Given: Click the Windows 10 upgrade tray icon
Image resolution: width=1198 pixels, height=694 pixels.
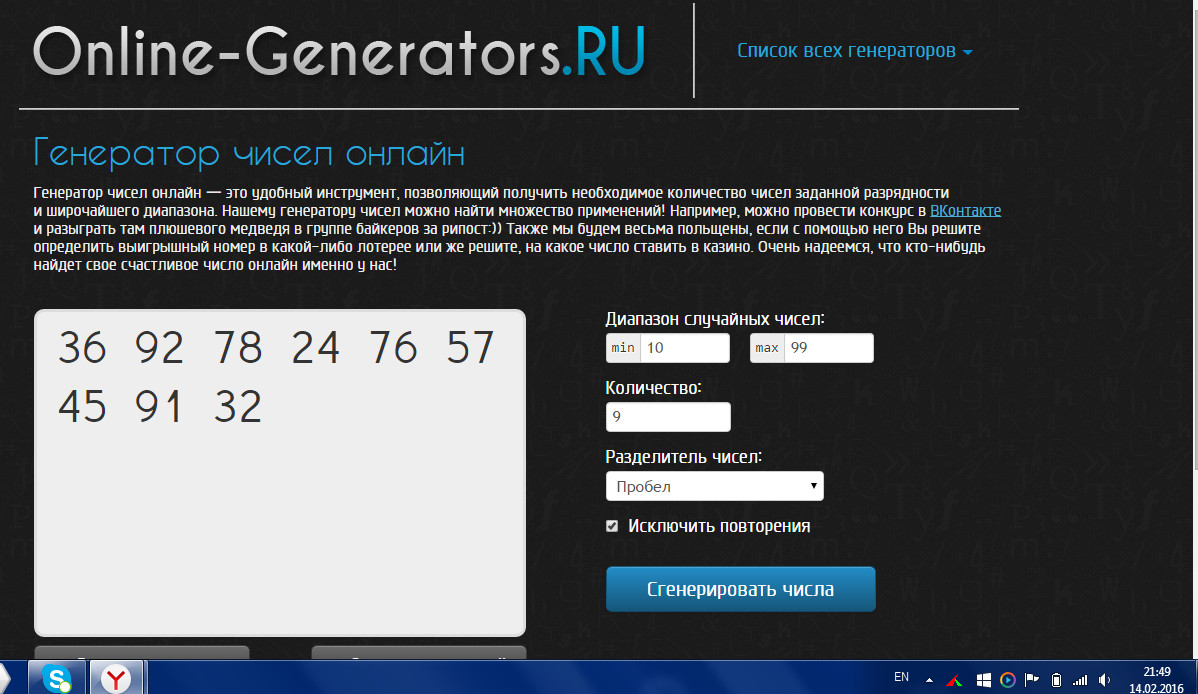Looking at the screenshot, I should pyautogui.click(x=983, y=680).
